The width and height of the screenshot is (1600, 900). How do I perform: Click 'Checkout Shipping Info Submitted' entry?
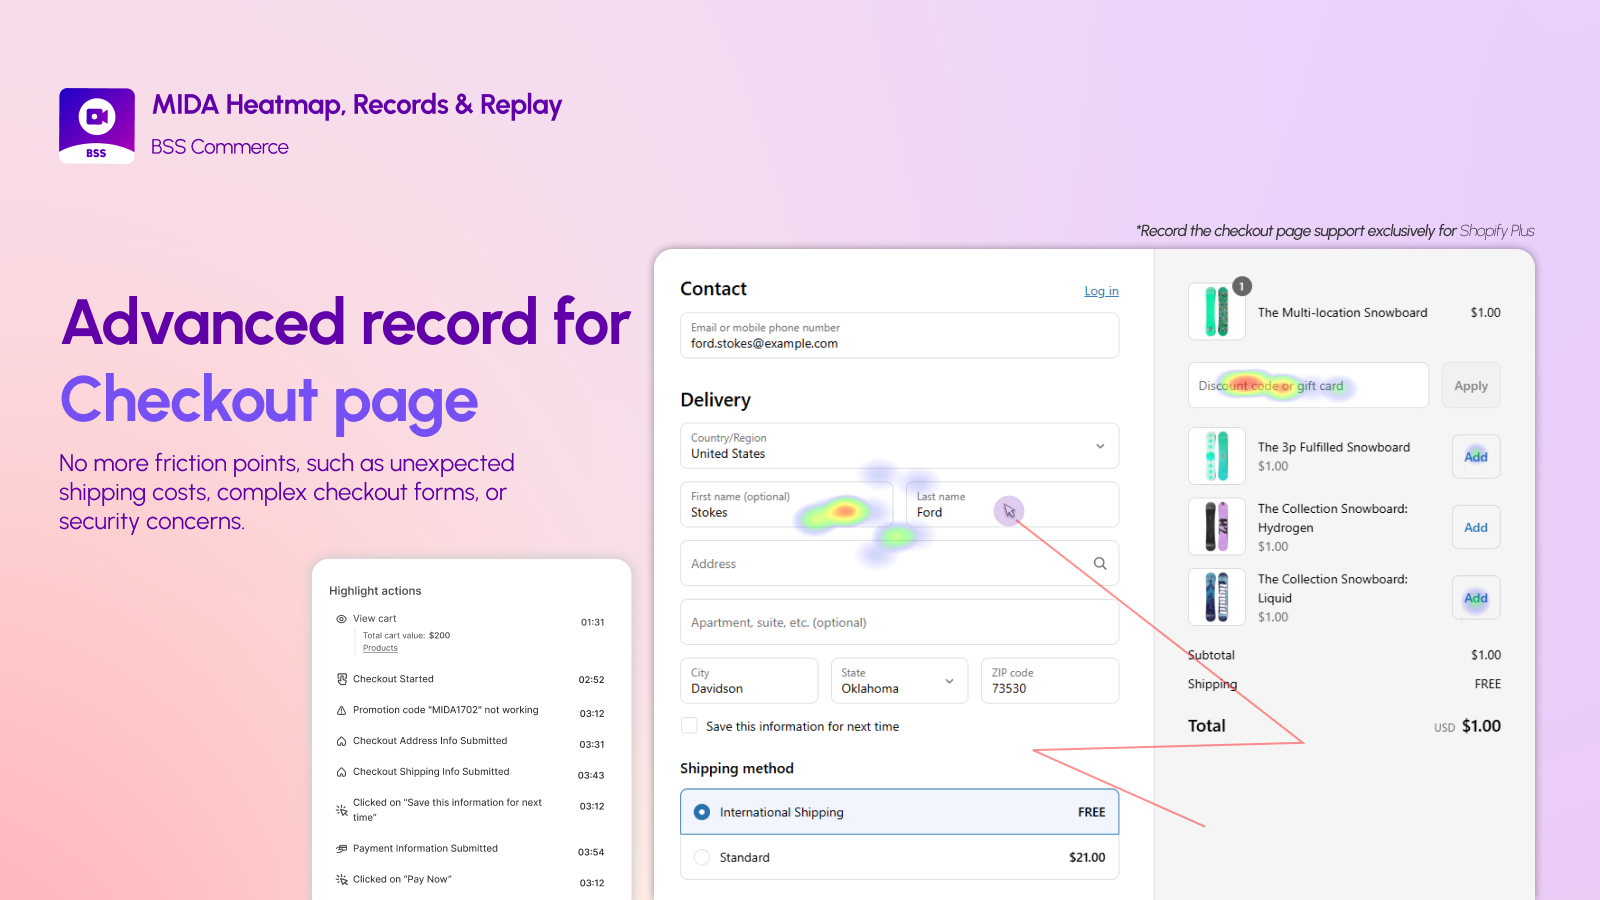[431, 772]
